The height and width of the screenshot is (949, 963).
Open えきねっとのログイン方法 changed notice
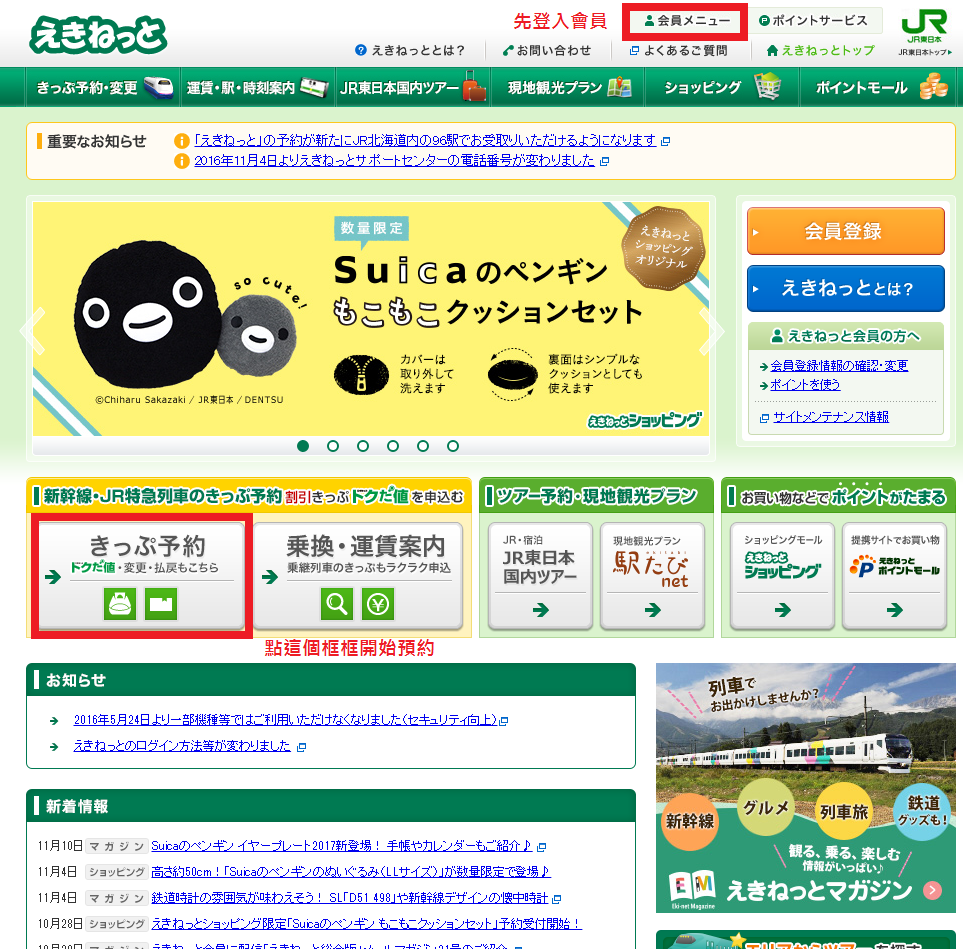(x=182, y=746)
